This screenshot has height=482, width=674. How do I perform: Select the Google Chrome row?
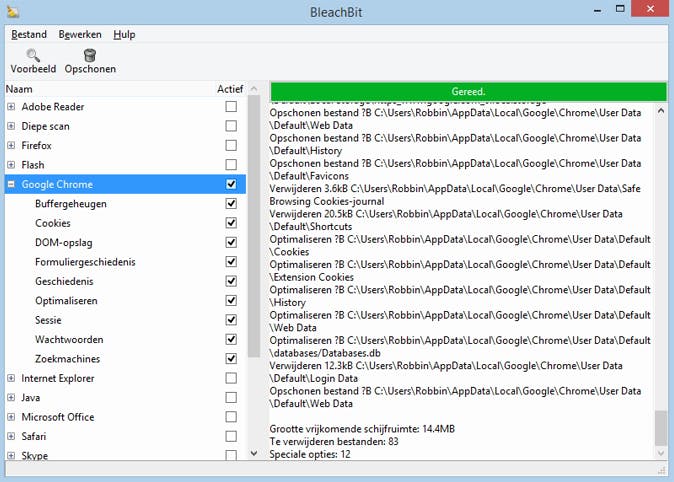(126, 184)
